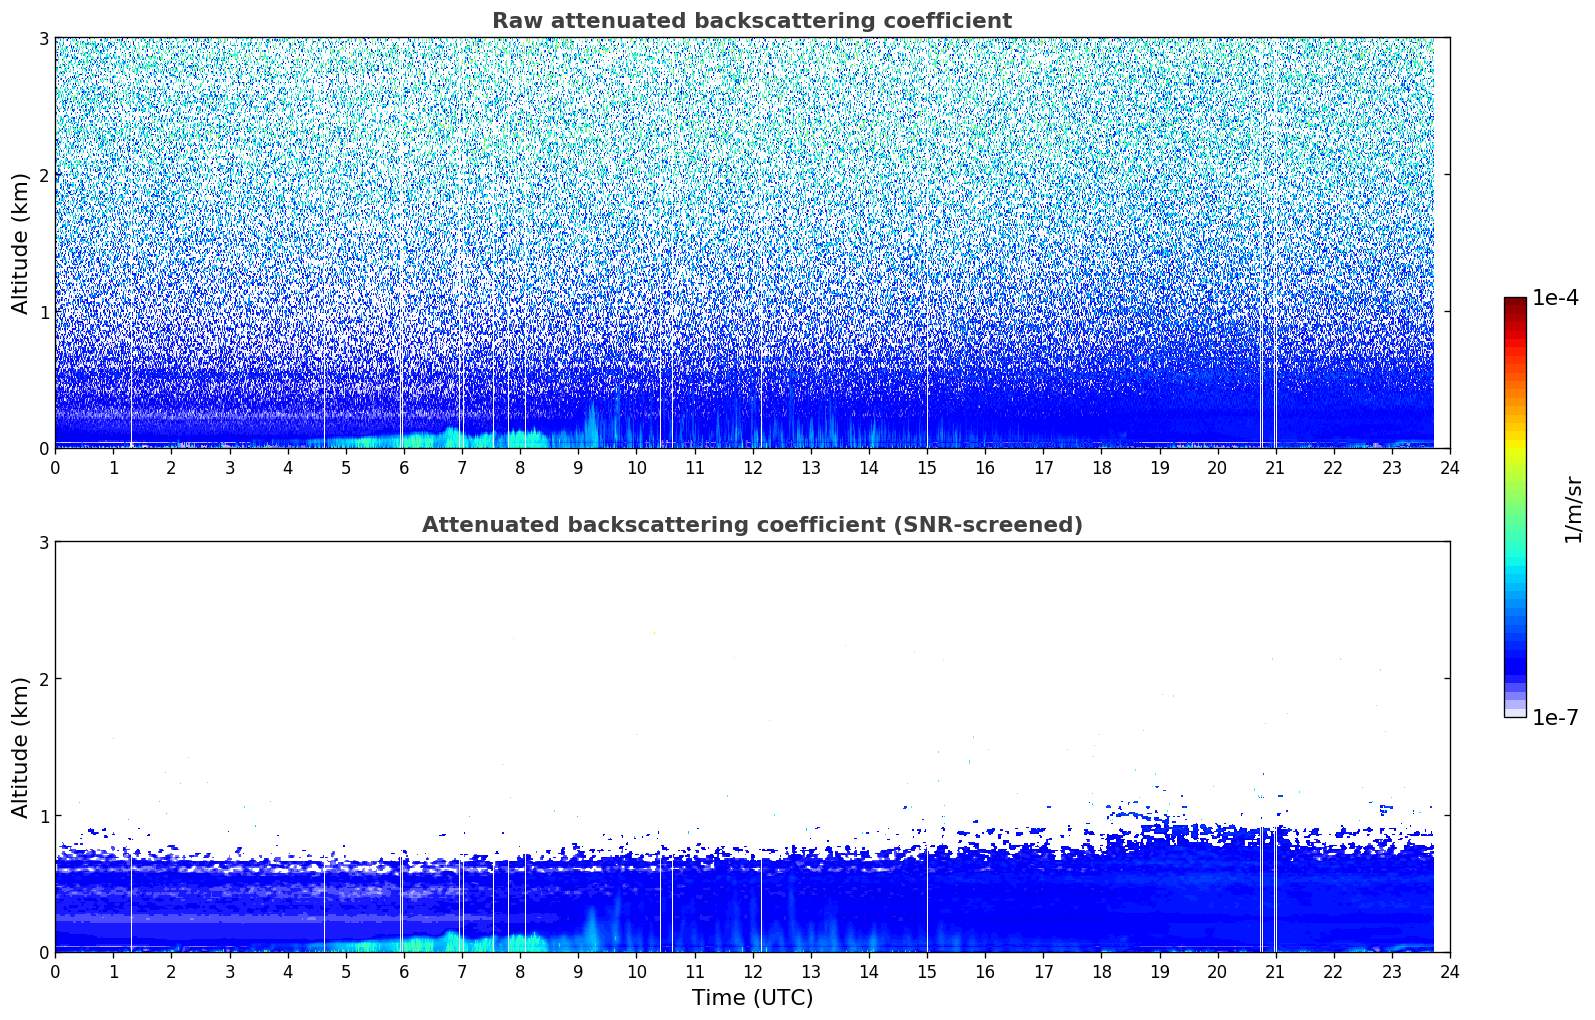Click the "1e-4" colorbar maximum label

1554,298
